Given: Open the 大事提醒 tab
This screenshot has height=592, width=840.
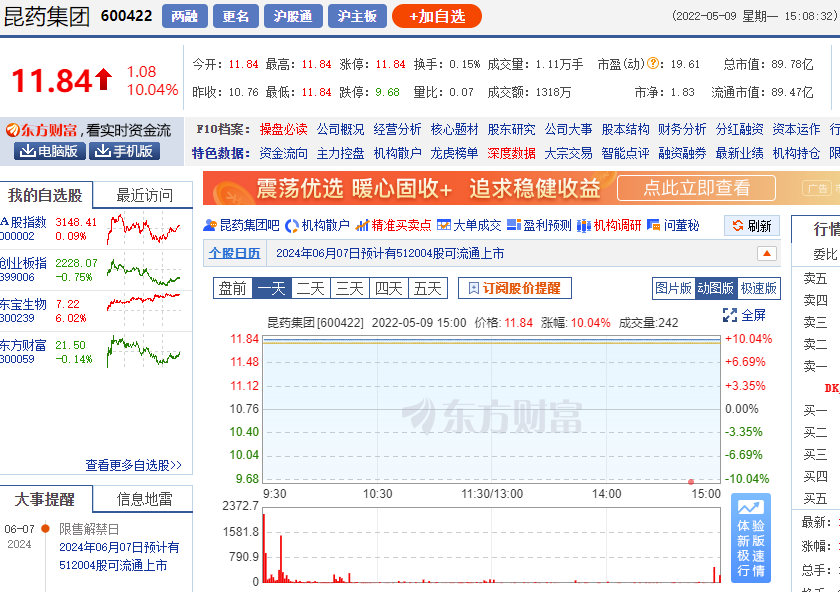Looking at the screenshot, I should coord(46,499).
